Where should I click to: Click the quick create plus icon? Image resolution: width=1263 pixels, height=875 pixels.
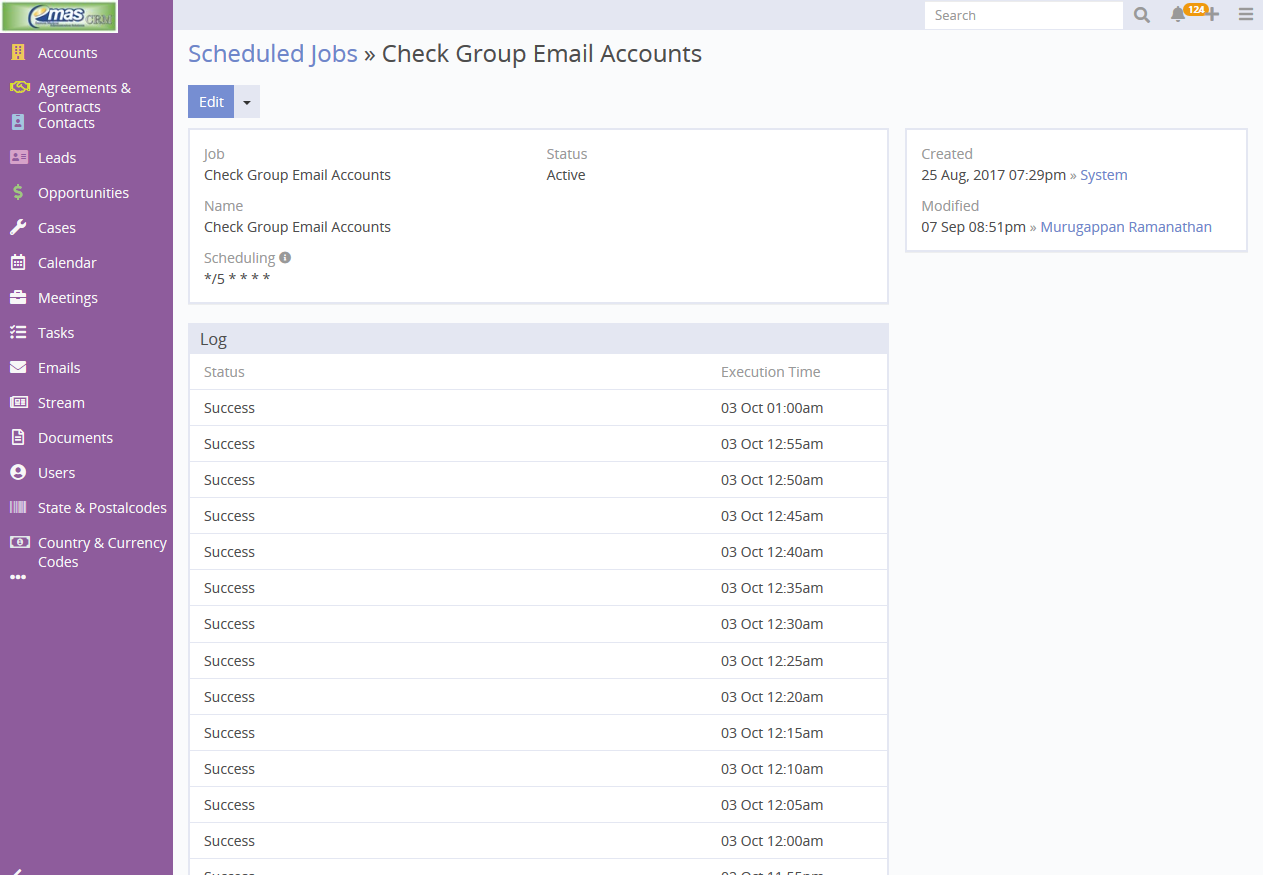coord(1212,15)
